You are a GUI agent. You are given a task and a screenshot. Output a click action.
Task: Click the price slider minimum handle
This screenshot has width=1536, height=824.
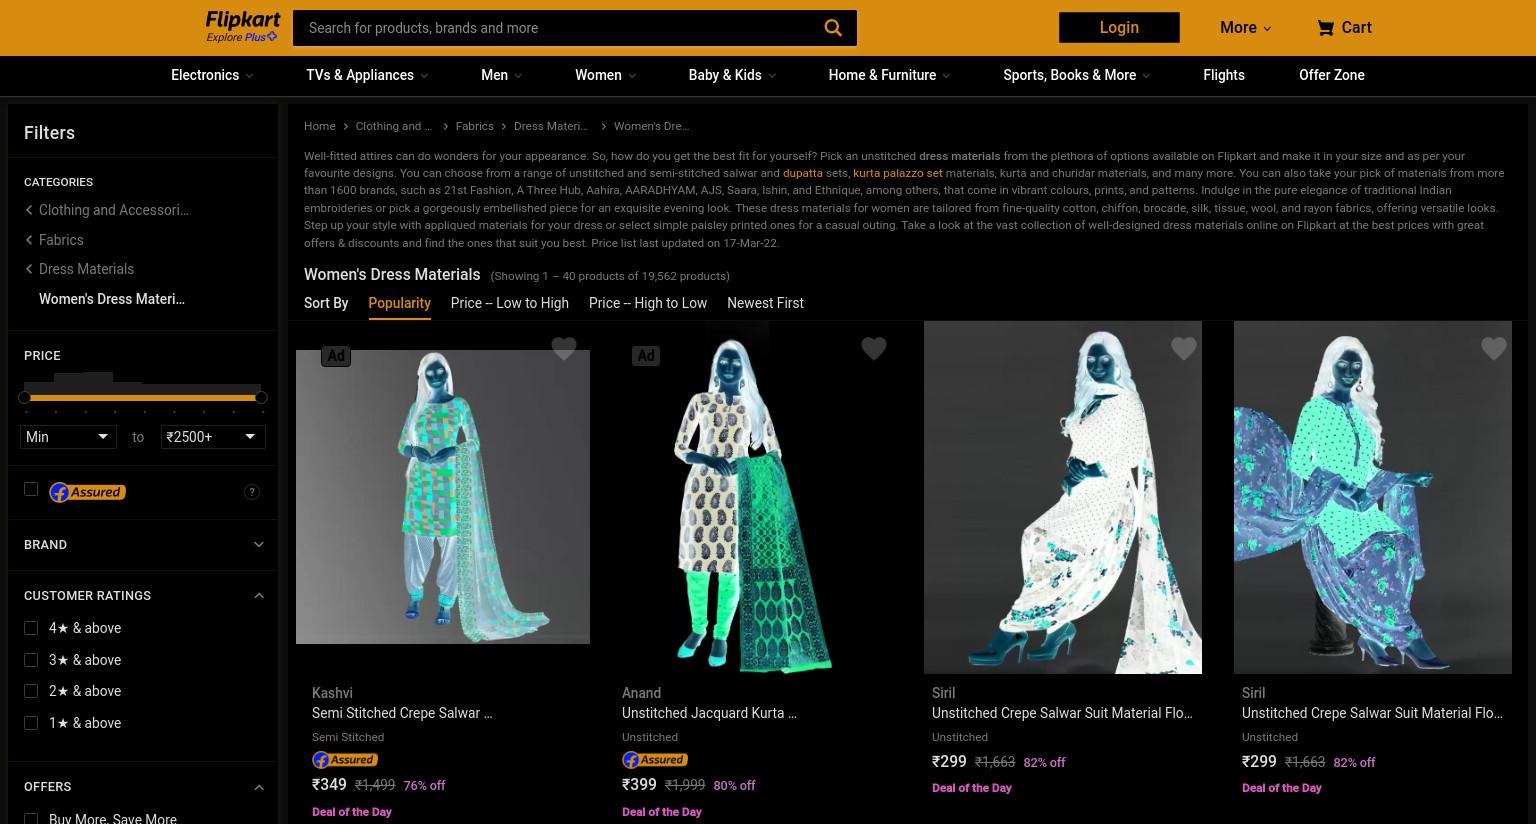click(x=25, y=397)
